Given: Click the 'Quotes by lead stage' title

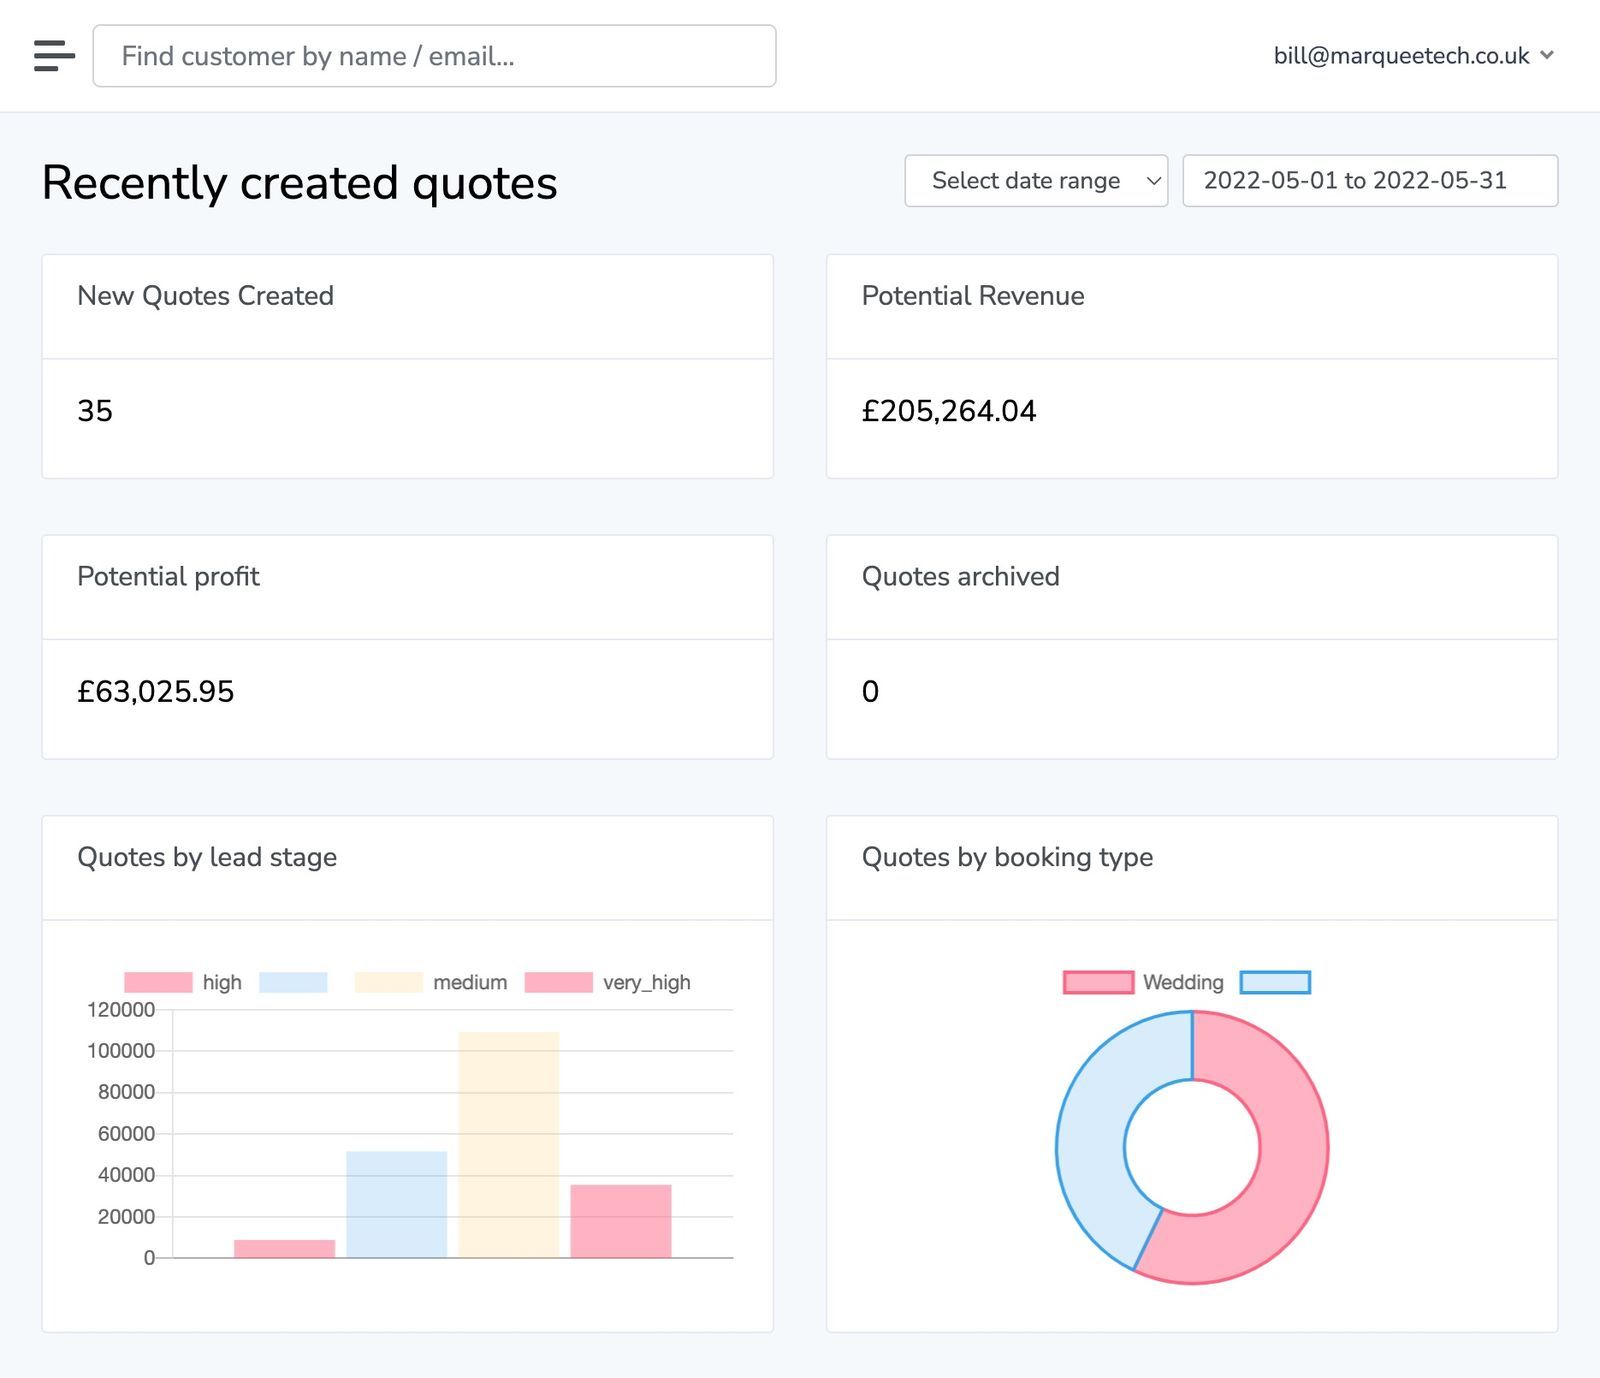Looking at the screenshot, I should point(207,857).
